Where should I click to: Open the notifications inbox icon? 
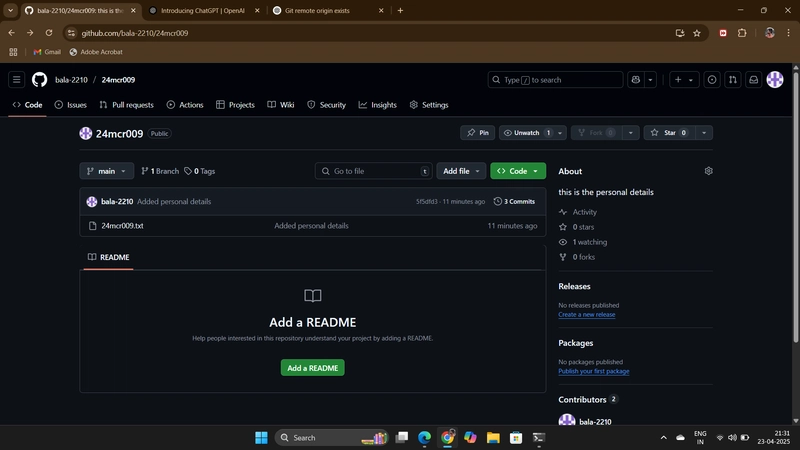pos(754,80)
